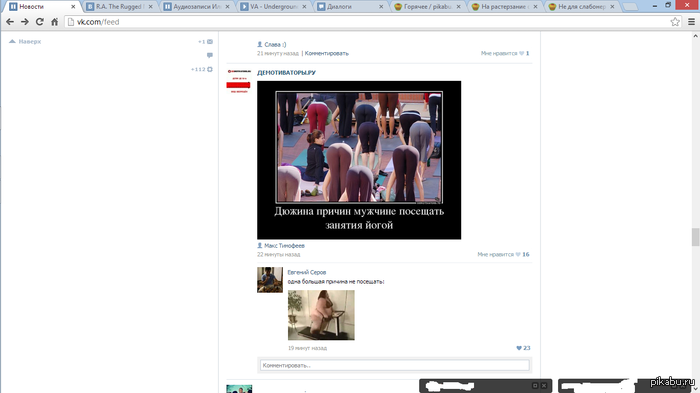Open 19 минут назад comment timestamp
700x393 pixels.
(x=308, y=348)
